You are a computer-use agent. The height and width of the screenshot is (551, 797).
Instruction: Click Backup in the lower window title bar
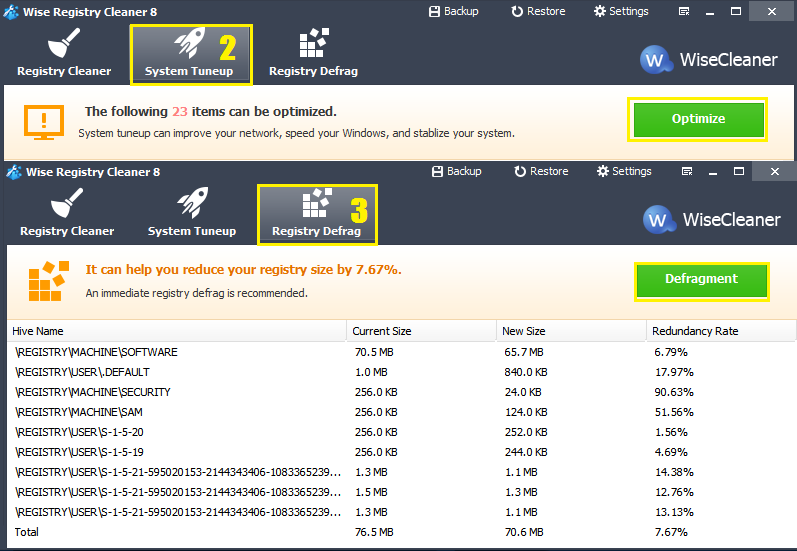coord(457,171)
